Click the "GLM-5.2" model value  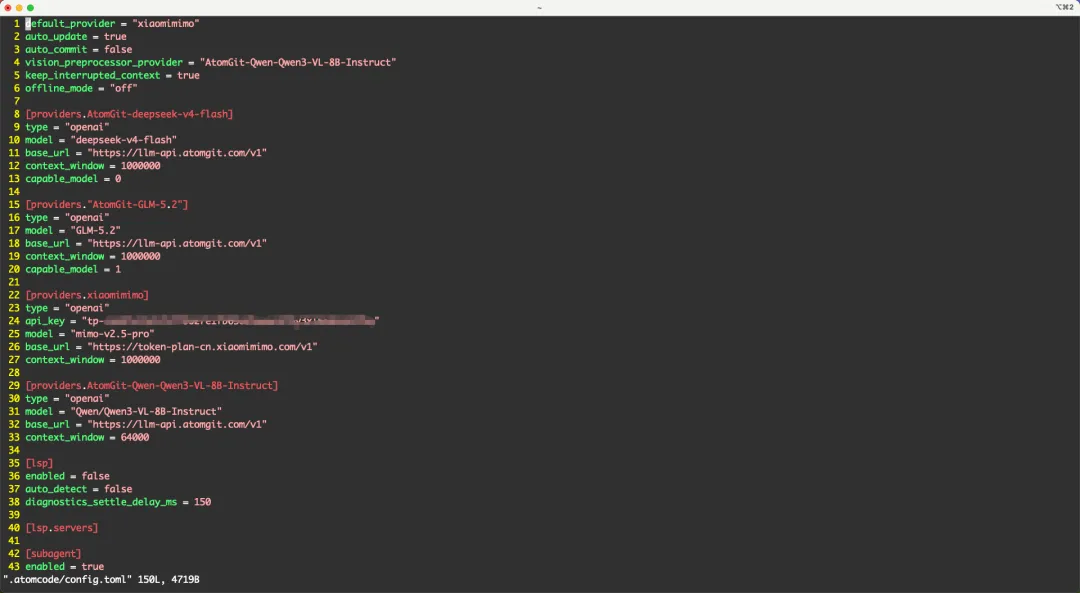click(96, 231)
